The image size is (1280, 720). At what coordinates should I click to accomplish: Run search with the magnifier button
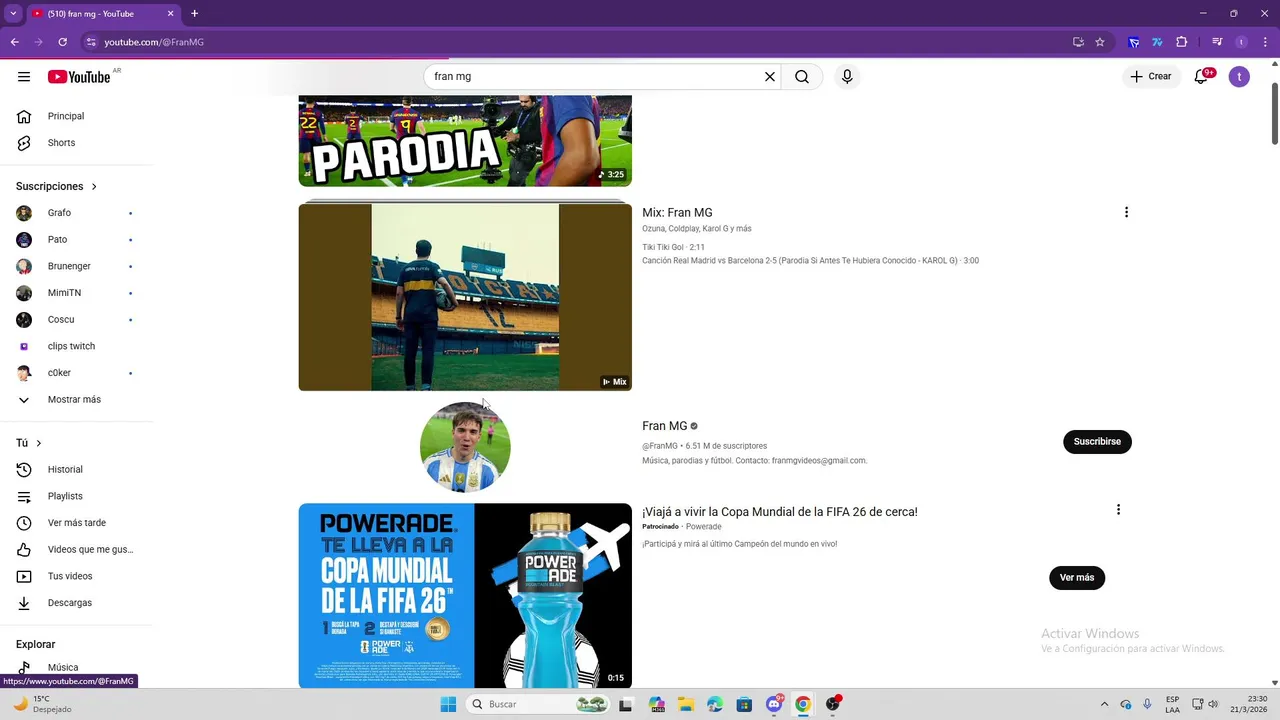pyautogui.click(x=802, y=77)
